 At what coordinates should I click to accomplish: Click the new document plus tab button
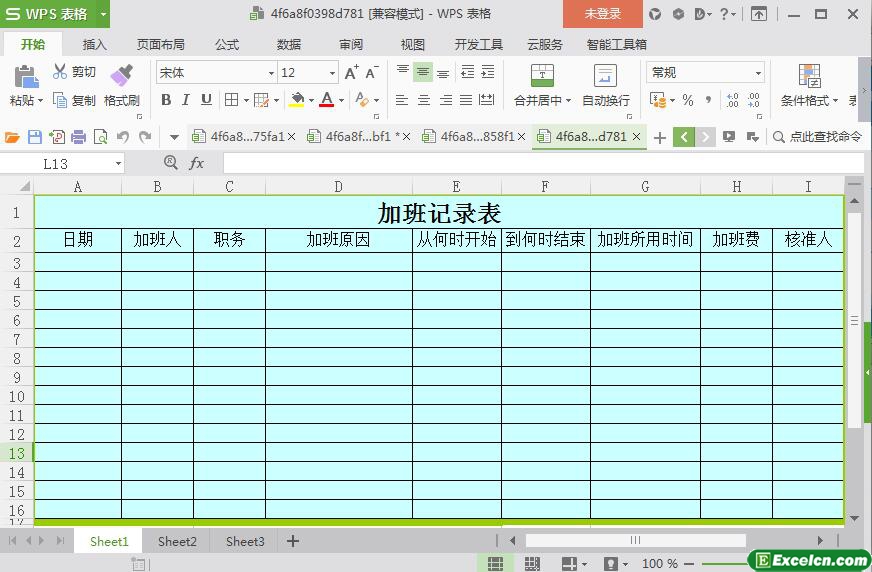pyautogui.click(x=660, y=137)
